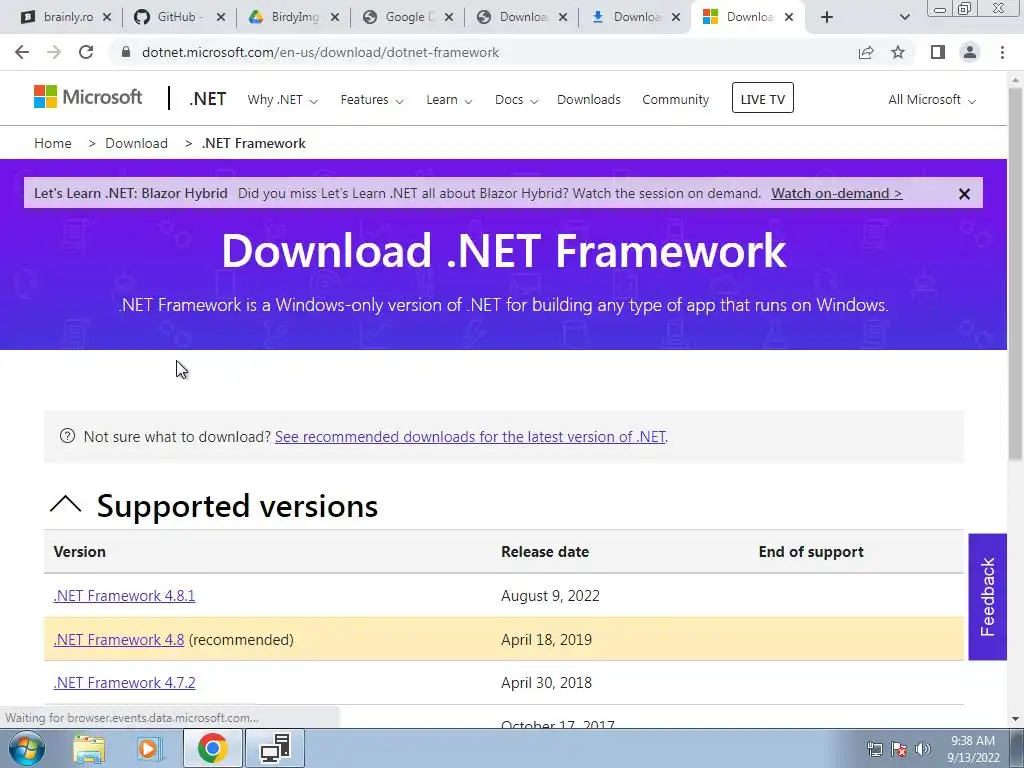
Task: Go to the Download breadcrumb
Action: pos(136,143)
